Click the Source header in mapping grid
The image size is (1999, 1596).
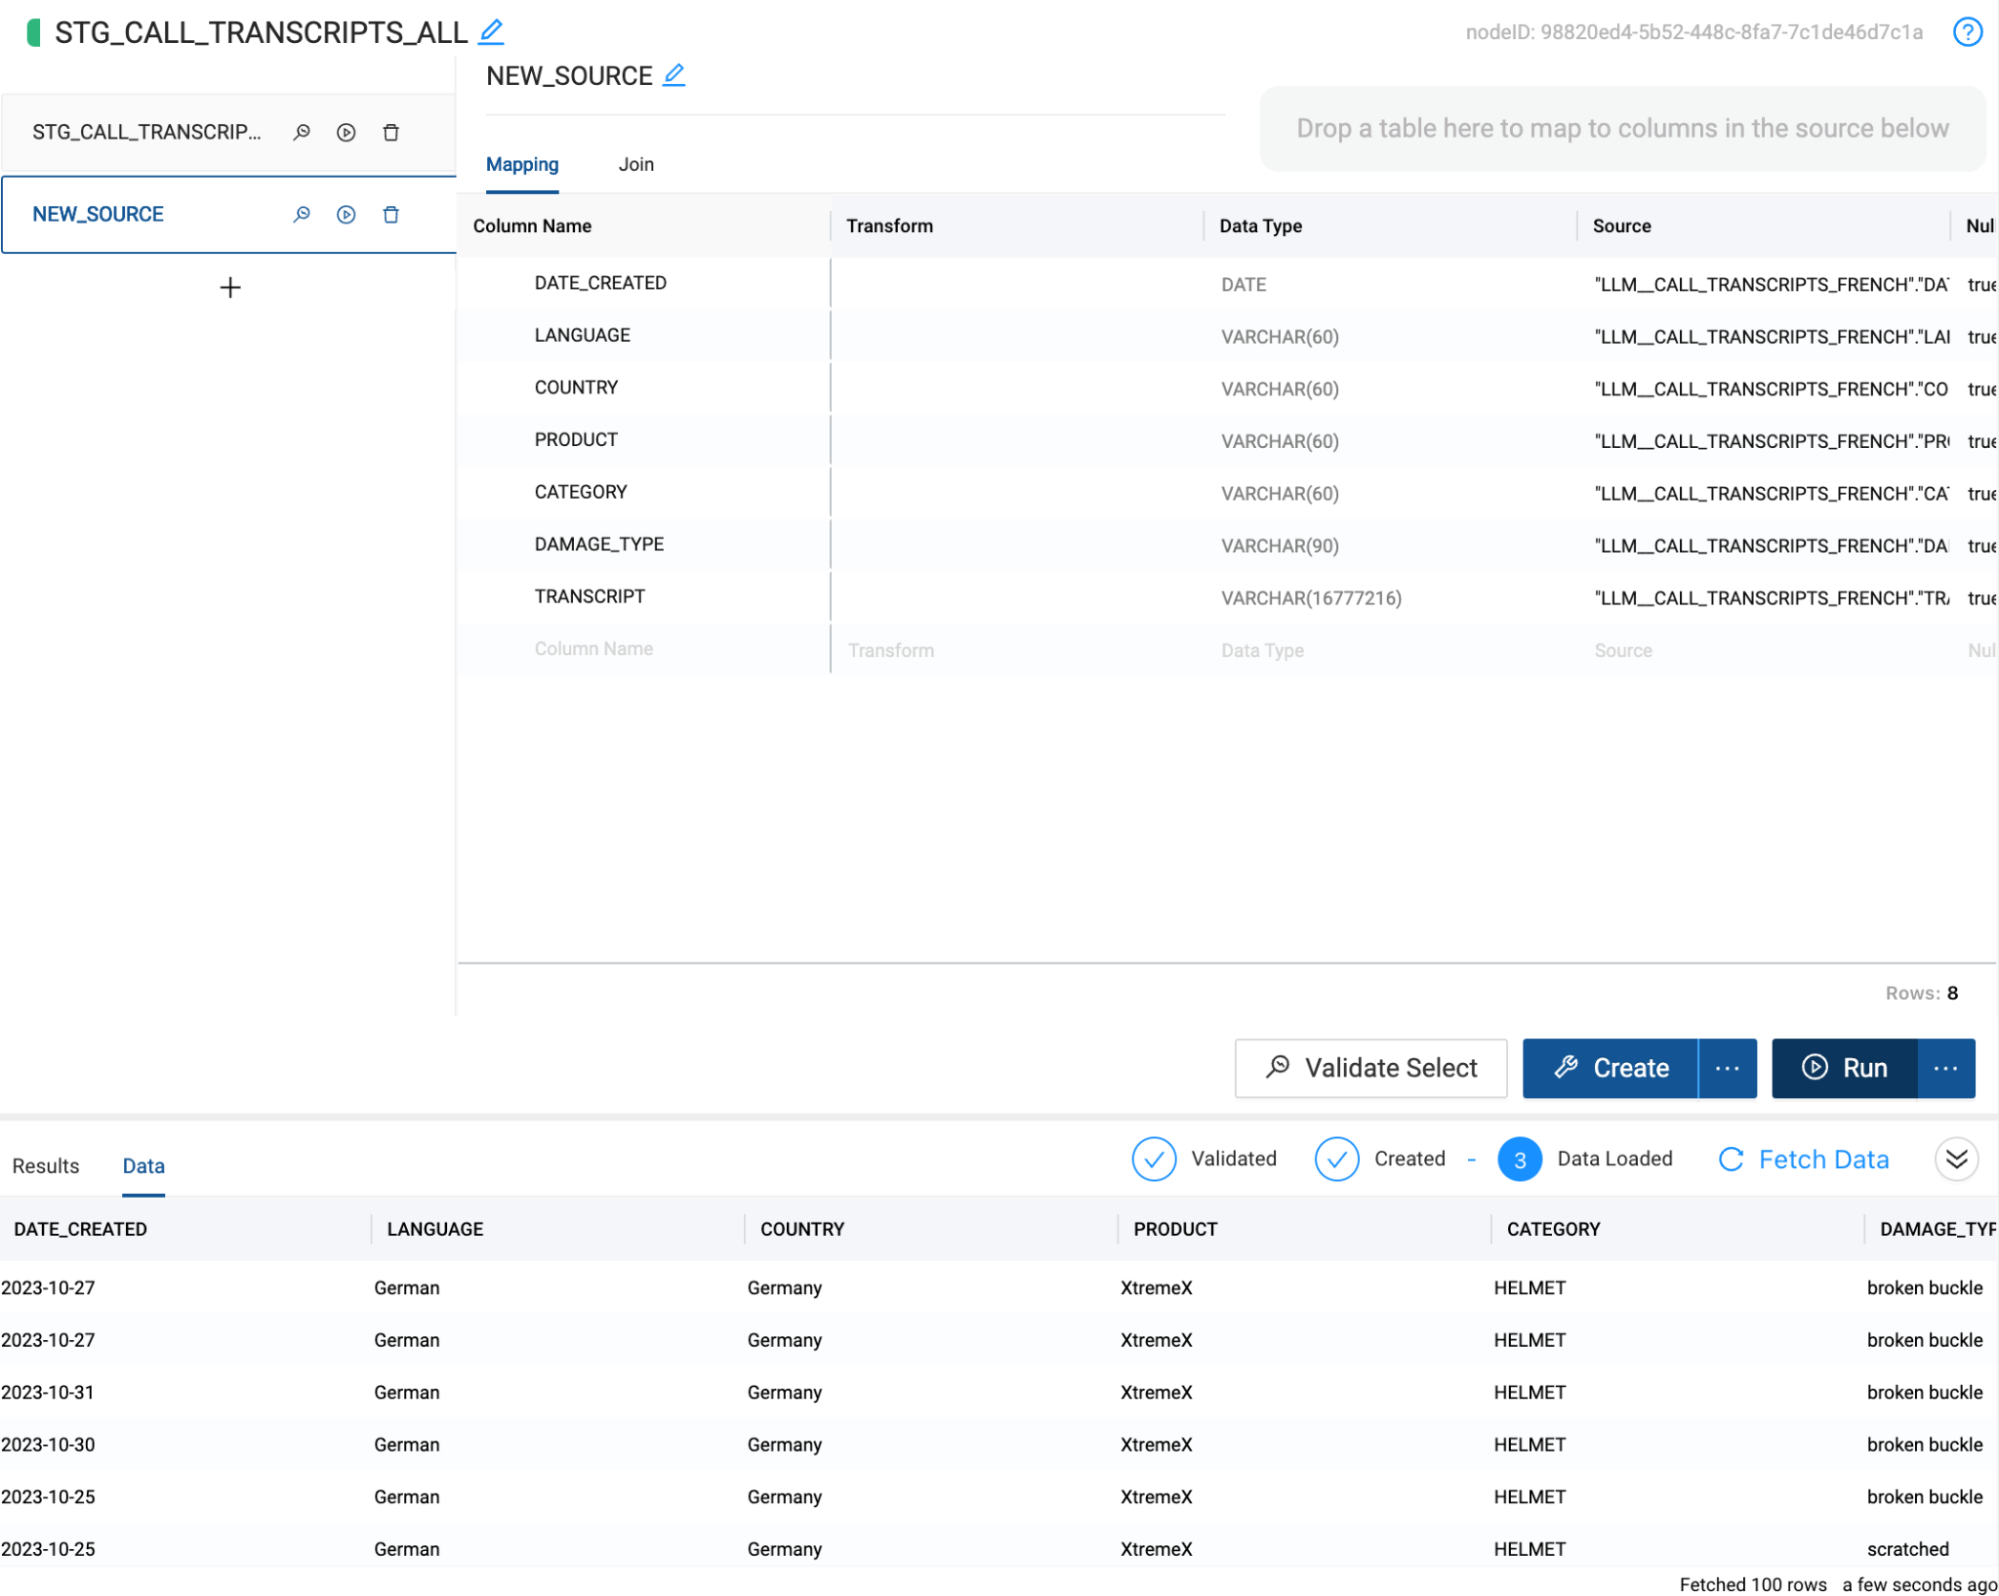coord(1621,226)
